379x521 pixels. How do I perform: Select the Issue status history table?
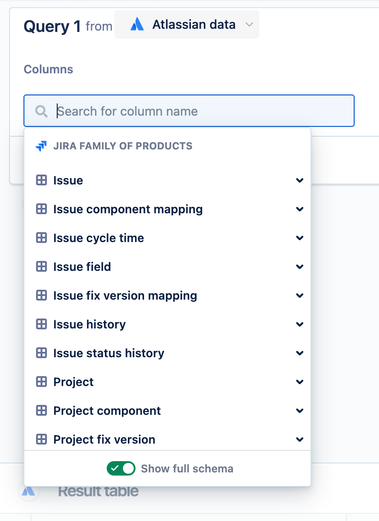(x=167, y=353)
